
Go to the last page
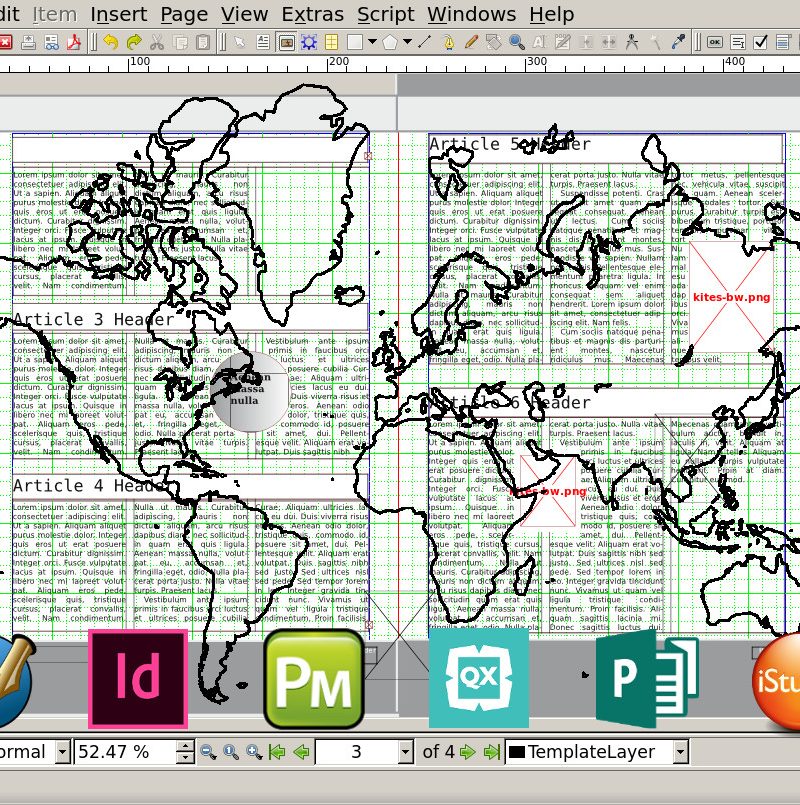pos(491,752)
